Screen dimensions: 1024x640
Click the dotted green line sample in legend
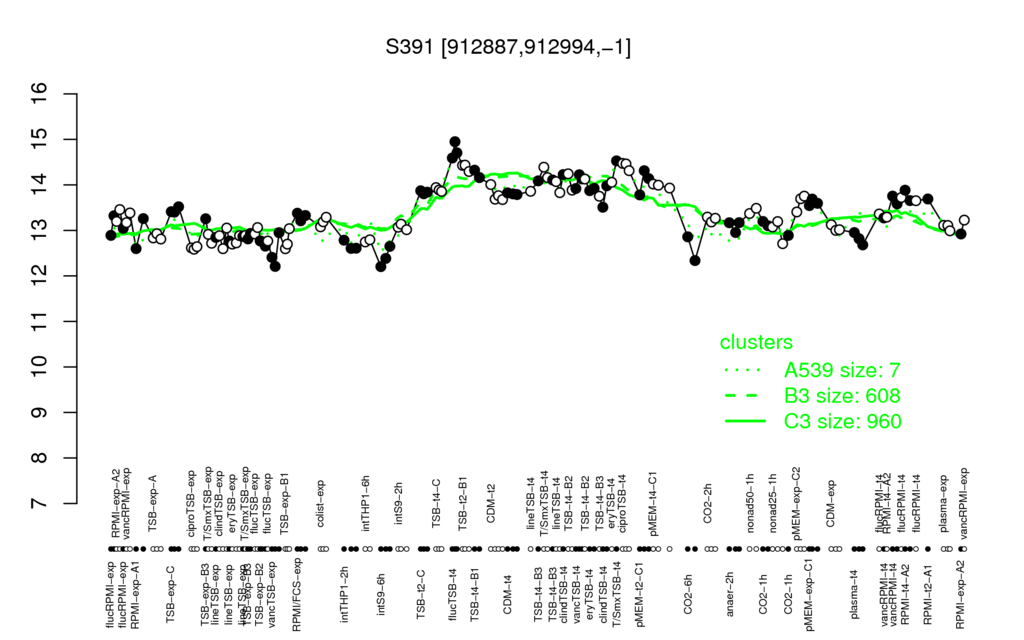(x=744, y=370)
